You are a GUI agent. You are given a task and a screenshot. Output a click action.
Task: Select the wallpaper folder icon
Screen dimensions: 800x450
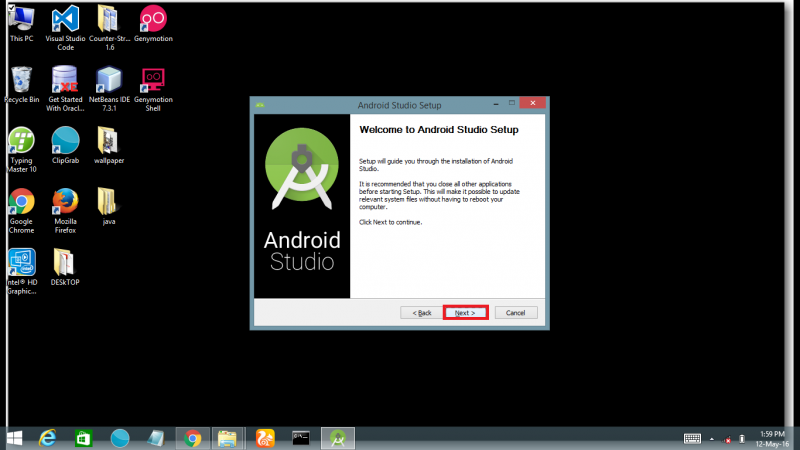[x=109, y=146]
